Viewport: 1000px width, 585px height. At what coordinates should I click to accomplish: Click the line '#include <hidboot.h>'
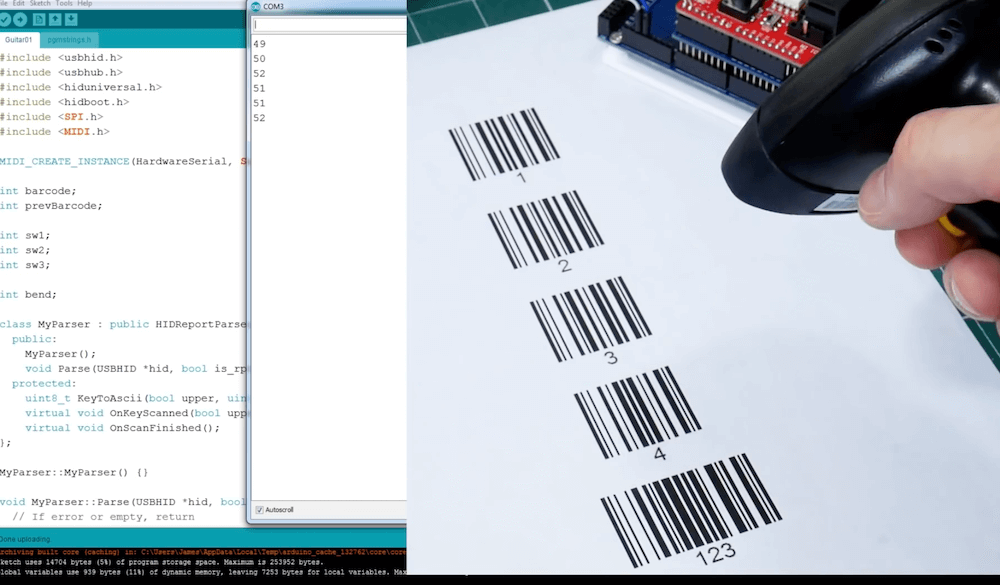[x=64, y=101]
